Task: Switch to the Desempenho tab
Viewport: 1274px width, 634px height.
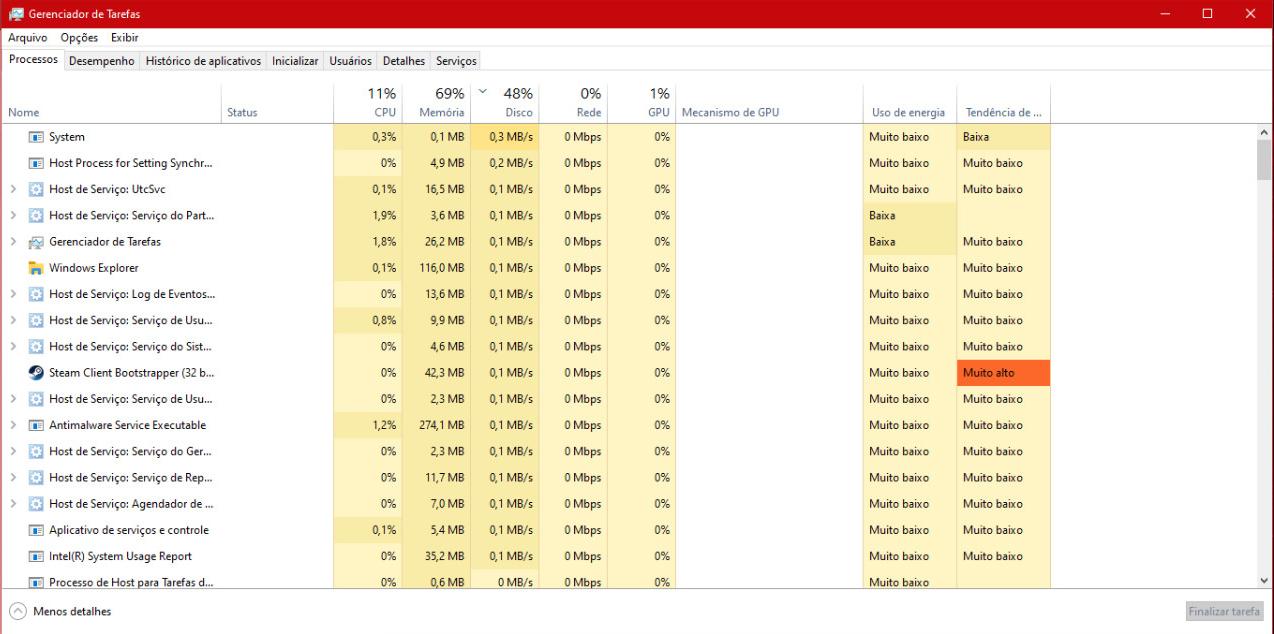Action: pyautogui.click(x=103, y=61)
